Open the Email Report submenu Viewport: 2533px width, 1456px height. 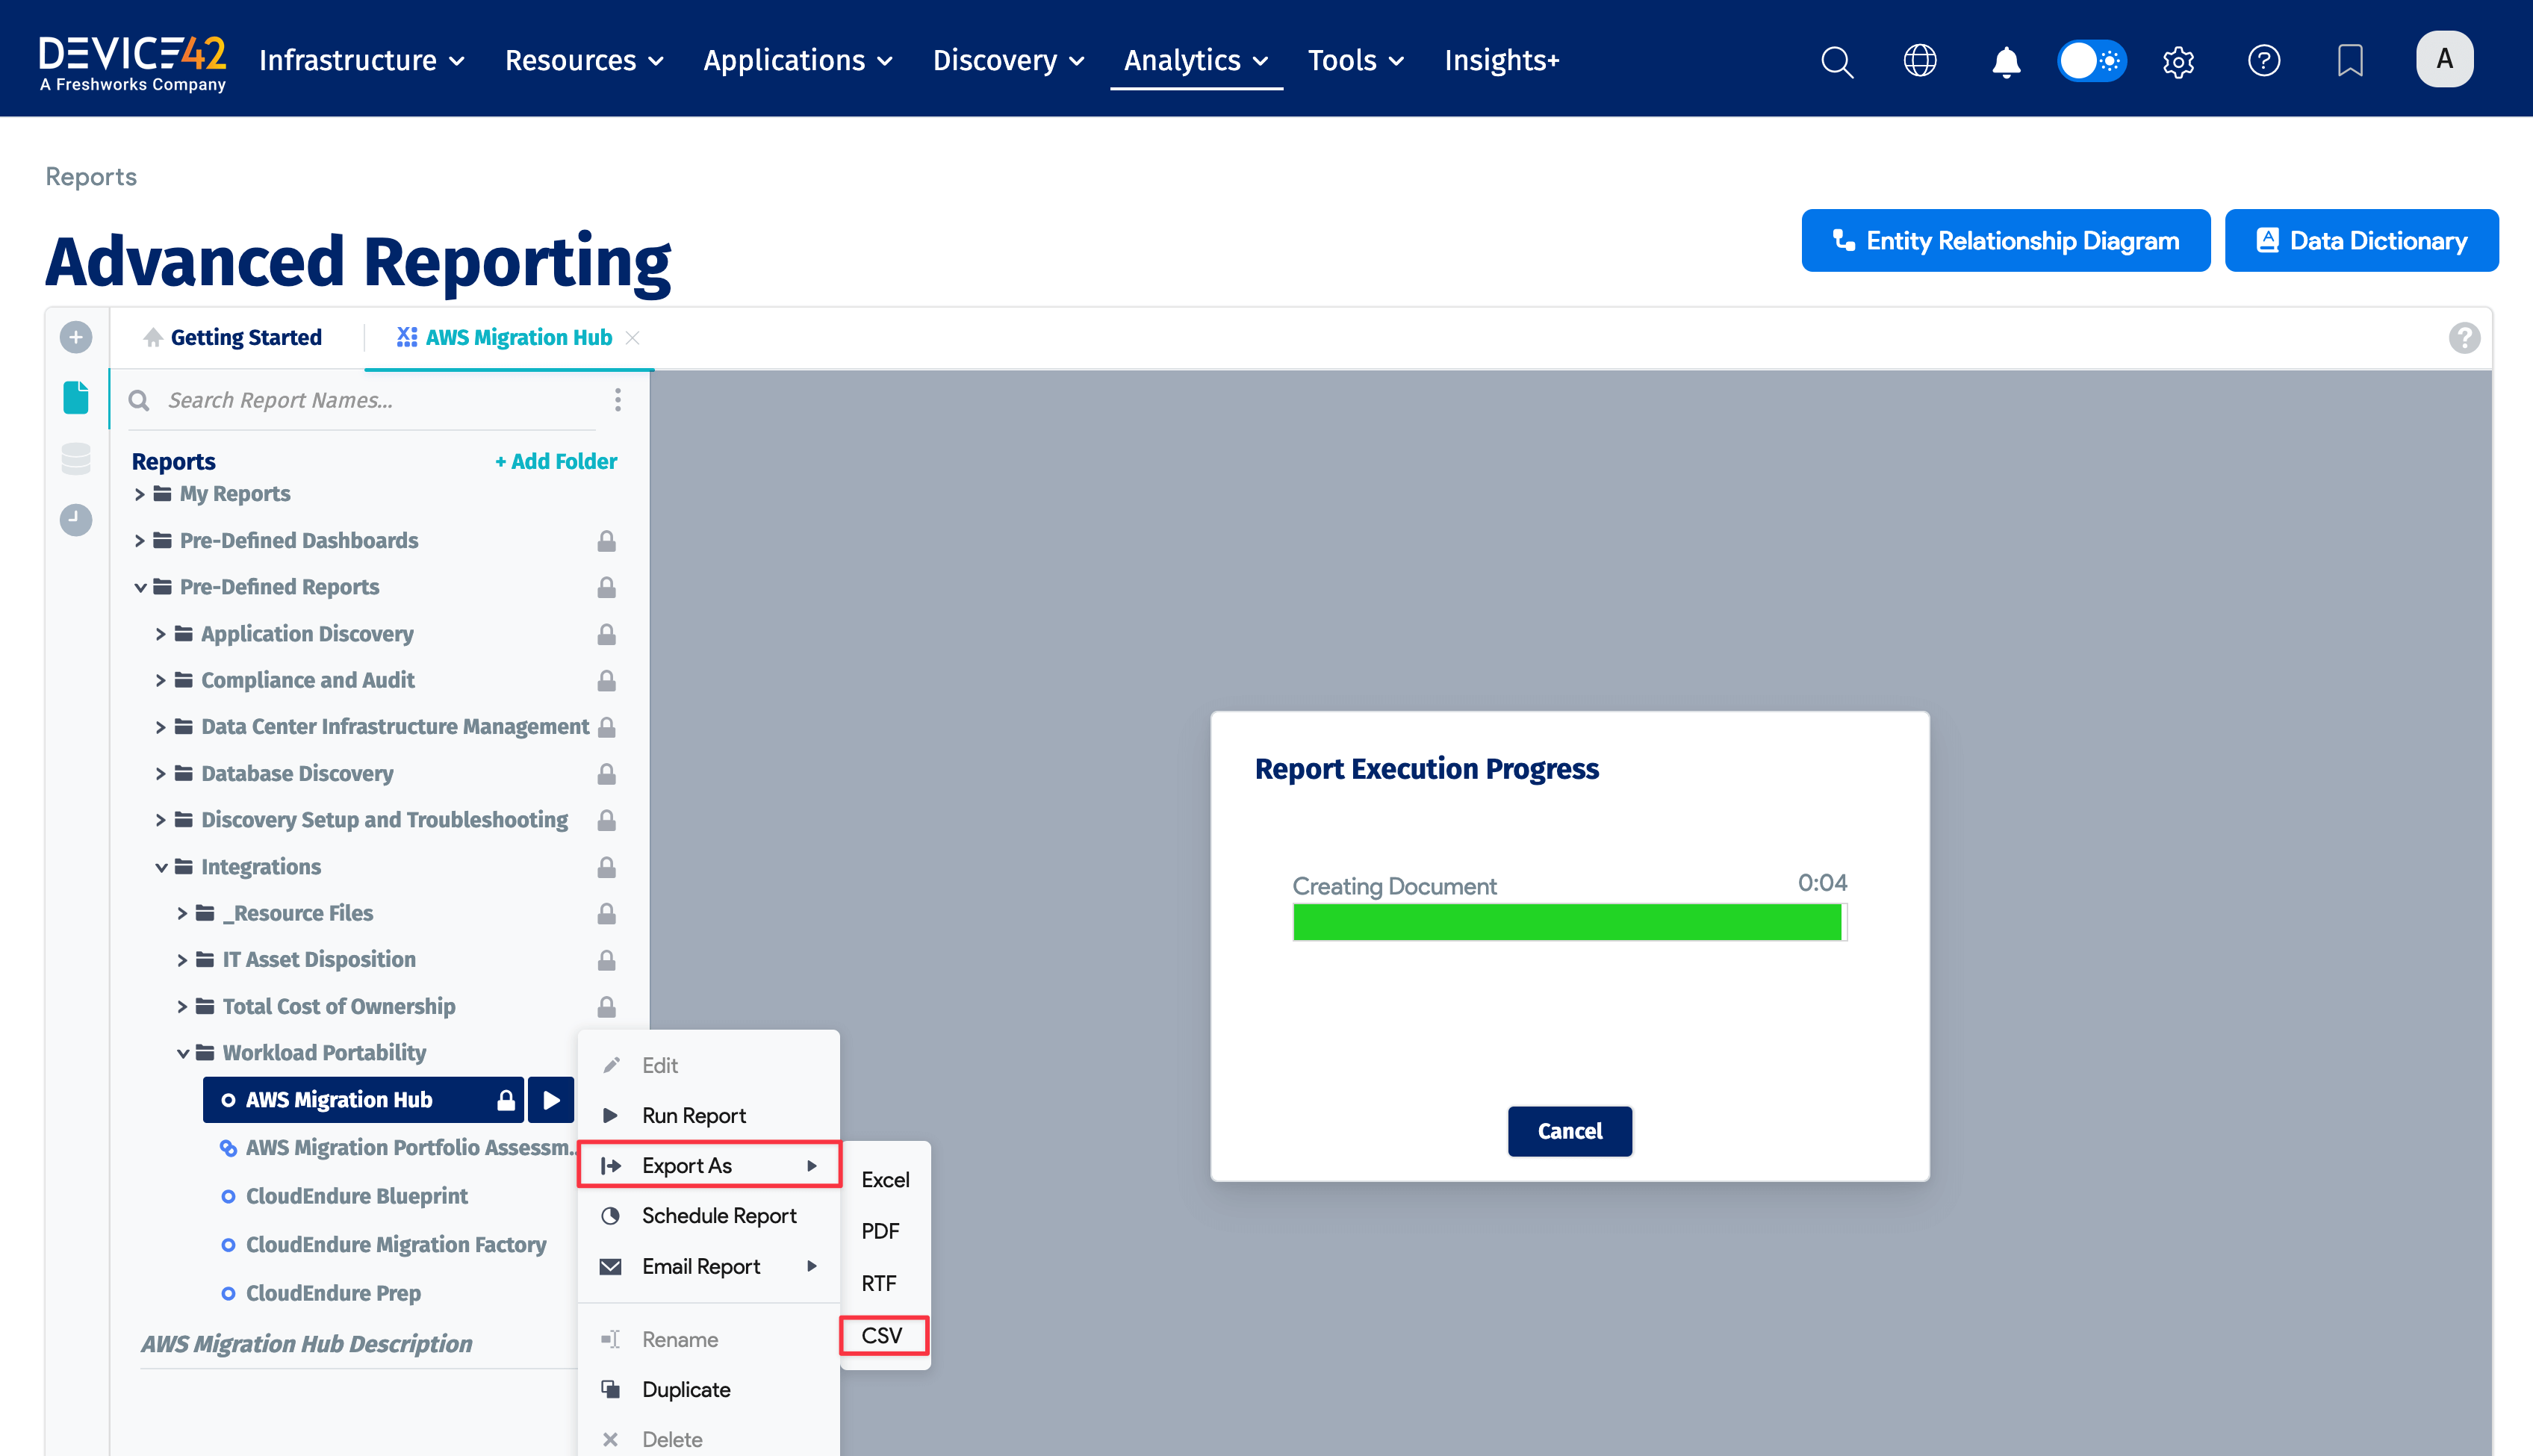(710, 1266)
